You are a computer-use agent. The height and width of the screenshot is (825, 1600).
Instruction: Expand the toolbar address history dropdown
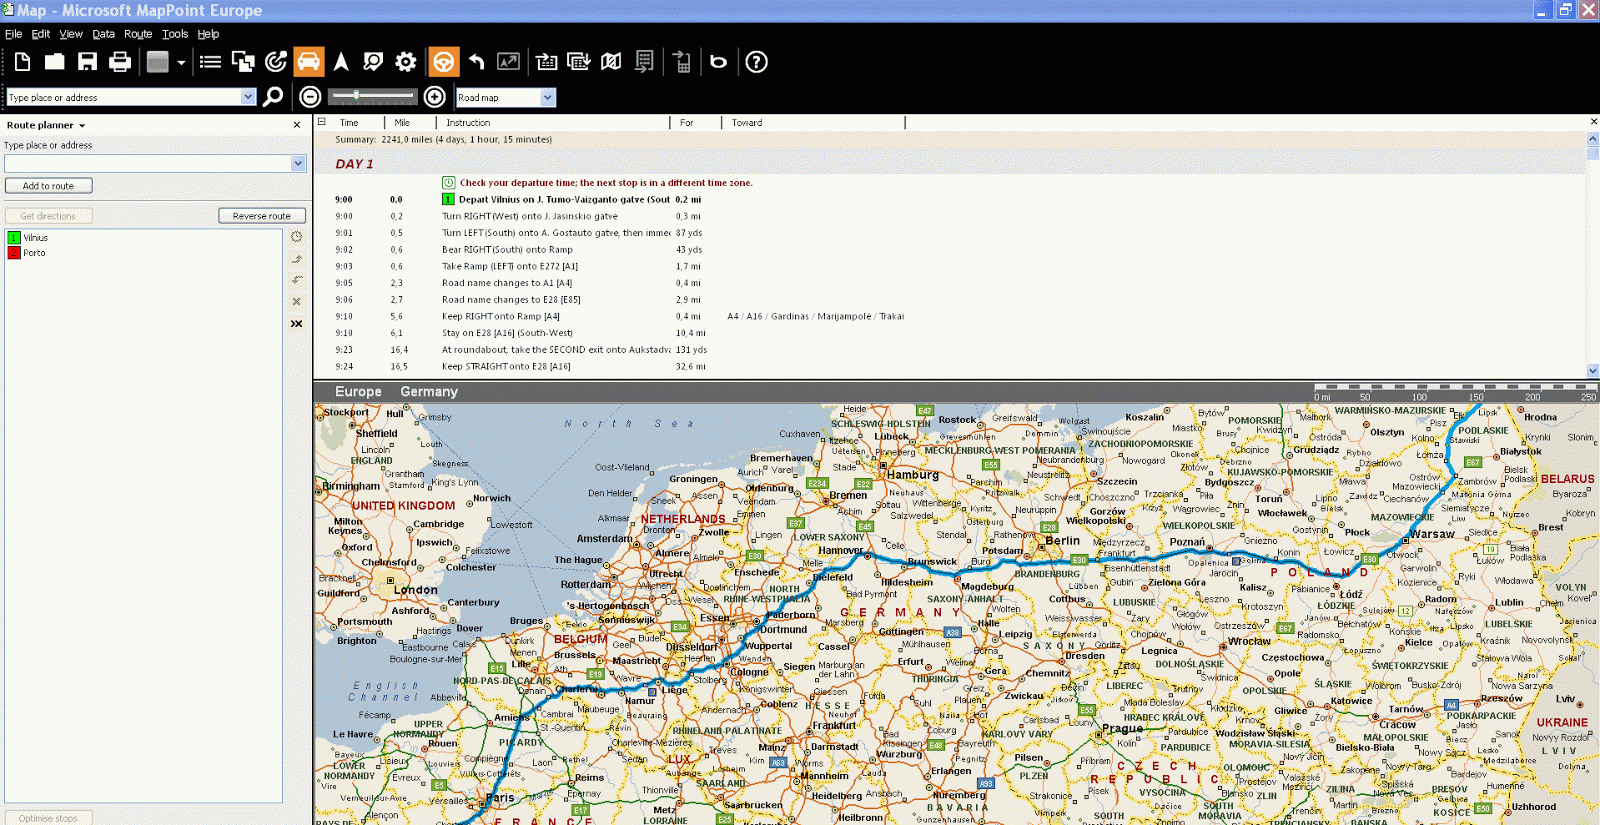pos(249,97)
